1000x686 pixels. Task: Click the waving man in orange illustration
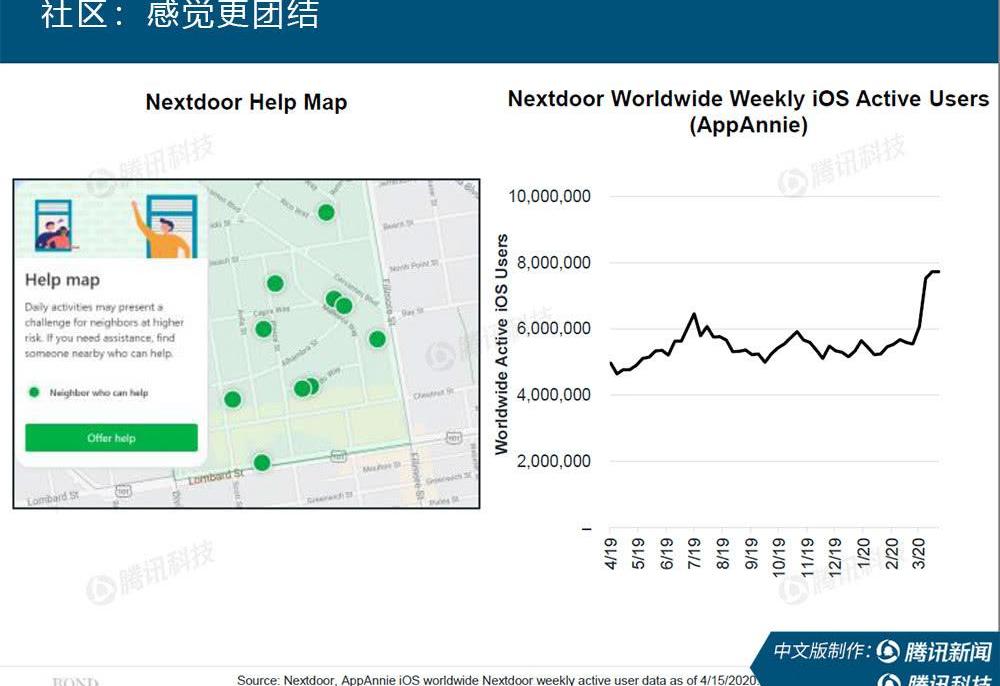pos(165,228)
